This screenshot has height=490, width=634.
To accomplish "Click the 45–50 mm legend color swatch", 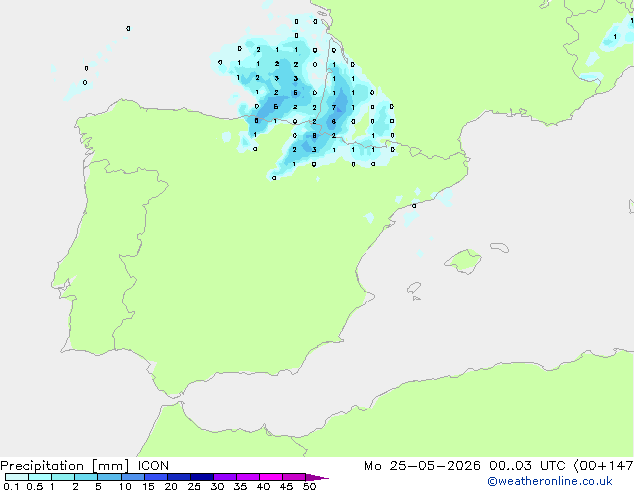I will (294, 477).
